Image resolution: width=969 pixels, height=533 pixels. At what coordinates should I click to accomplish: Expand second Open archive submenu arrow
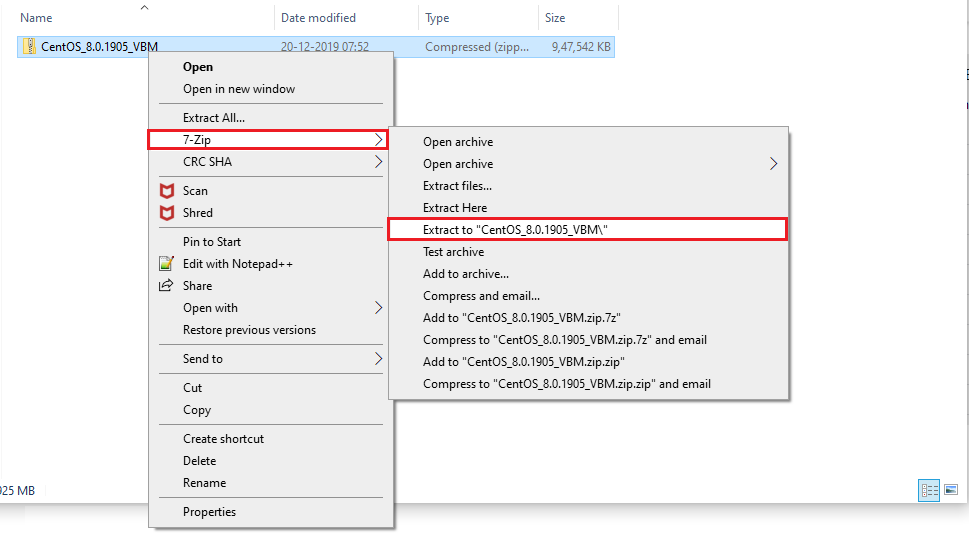[773, 164]
